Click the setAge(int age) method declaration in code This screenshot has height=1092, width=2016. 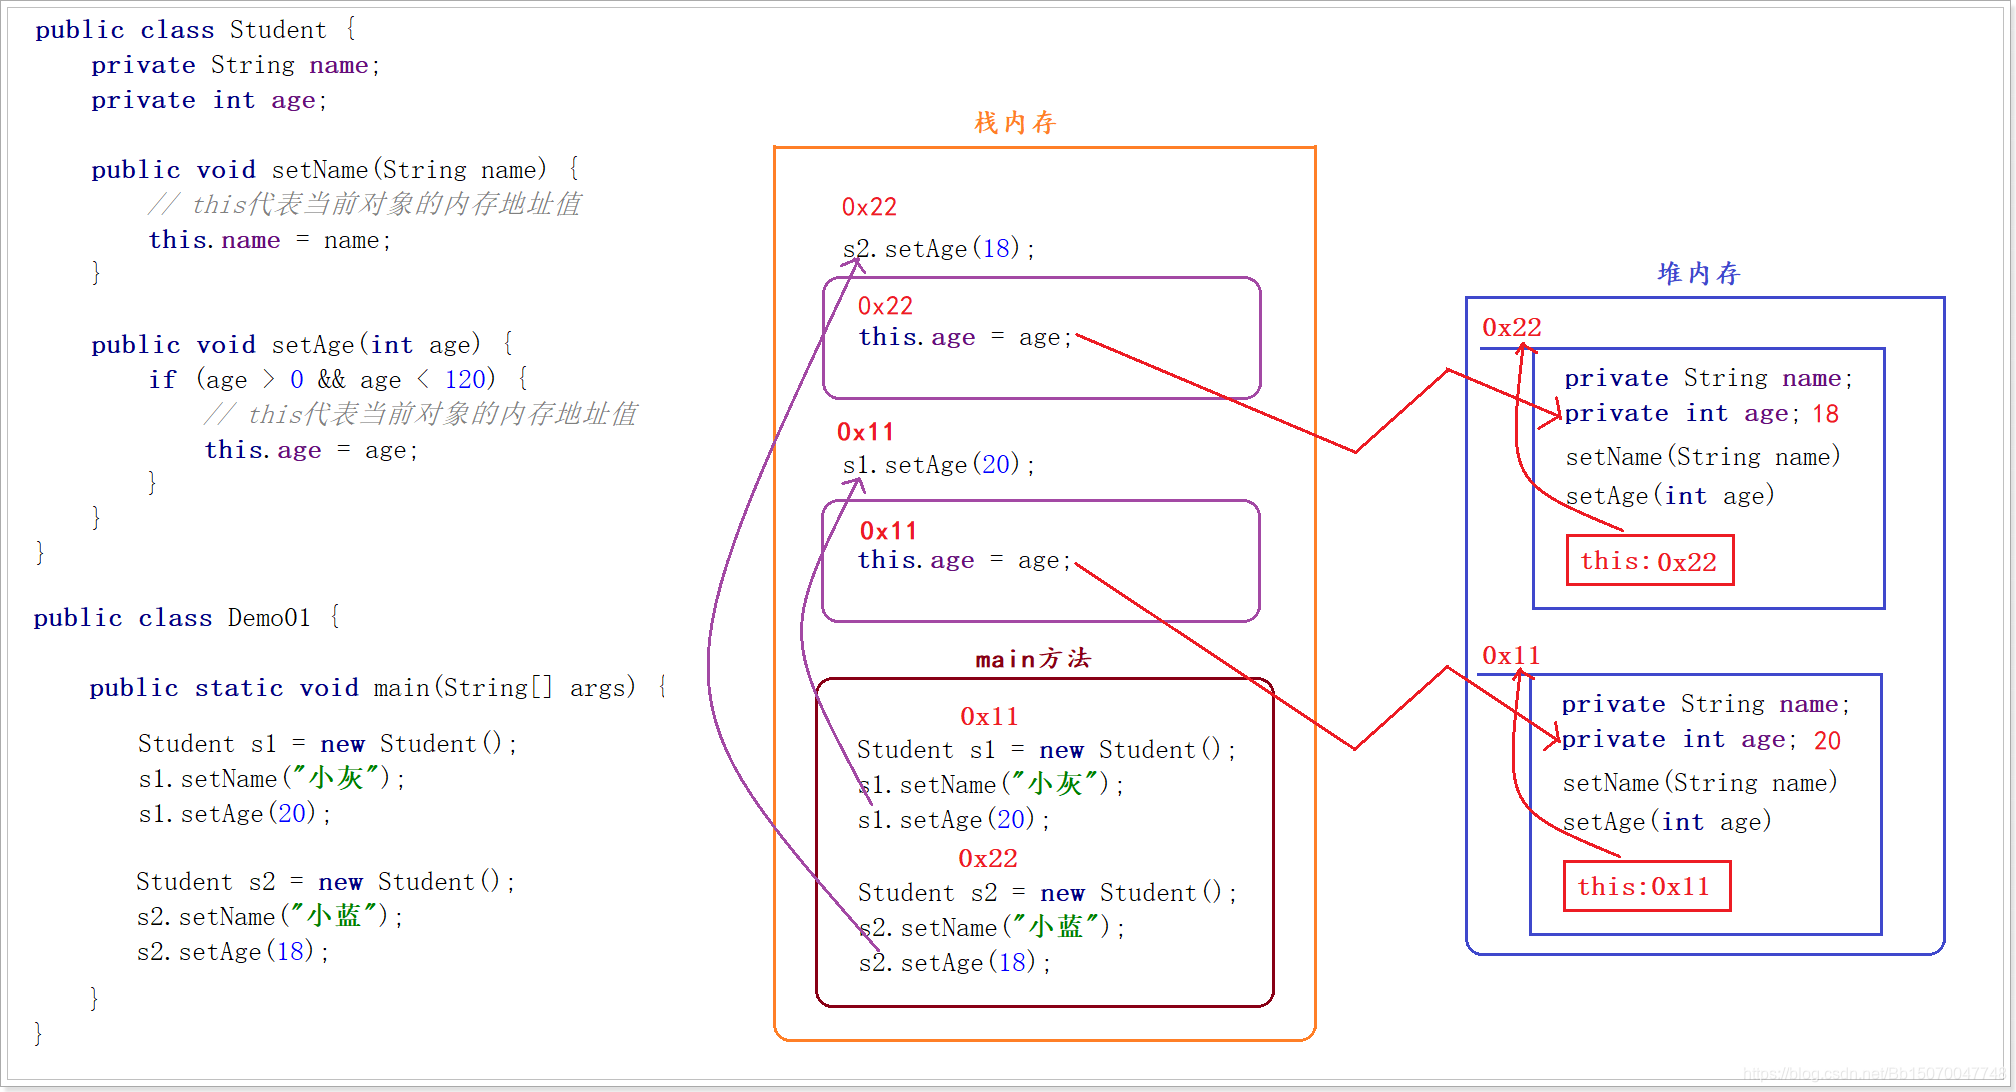(x=302, y=345)
